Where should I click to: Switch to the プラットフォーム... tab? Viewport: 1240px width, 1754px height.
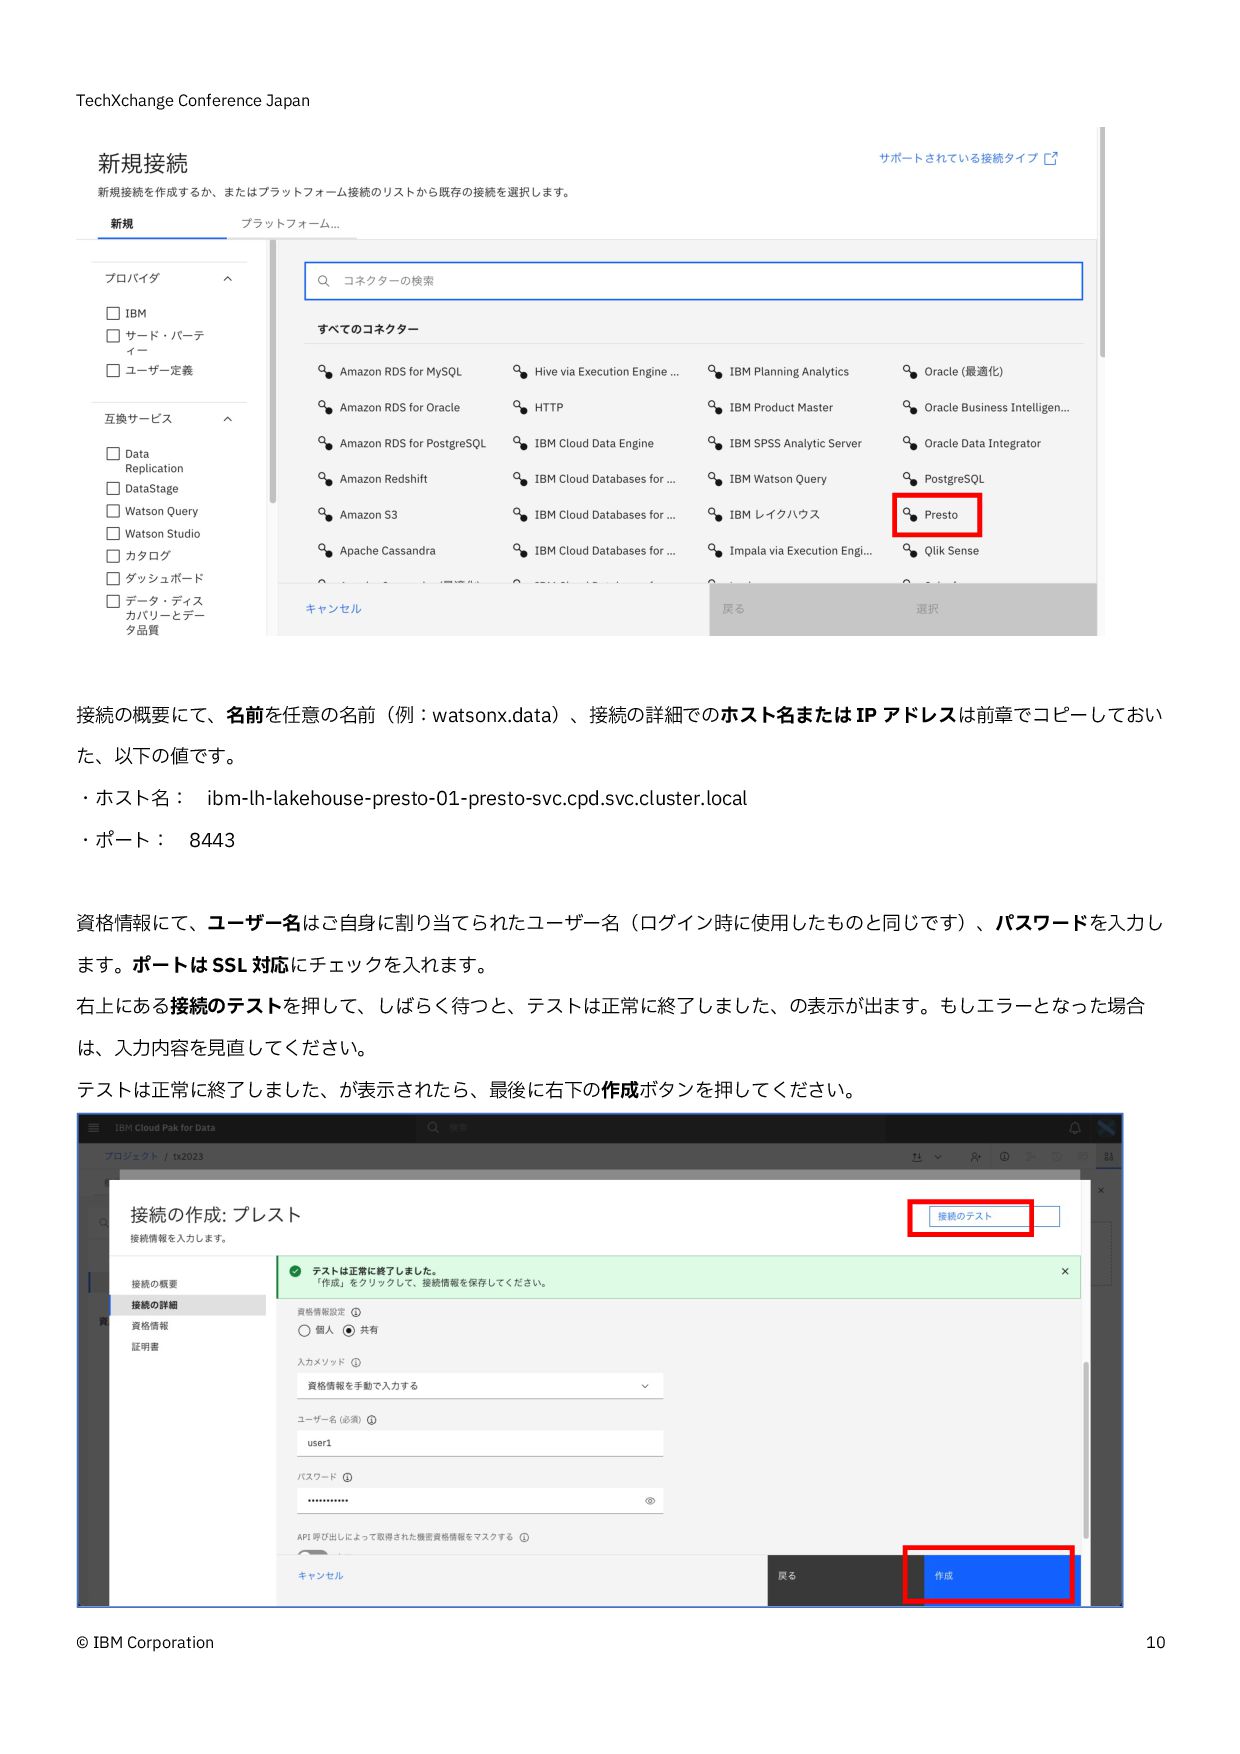[x=290, y=224]
